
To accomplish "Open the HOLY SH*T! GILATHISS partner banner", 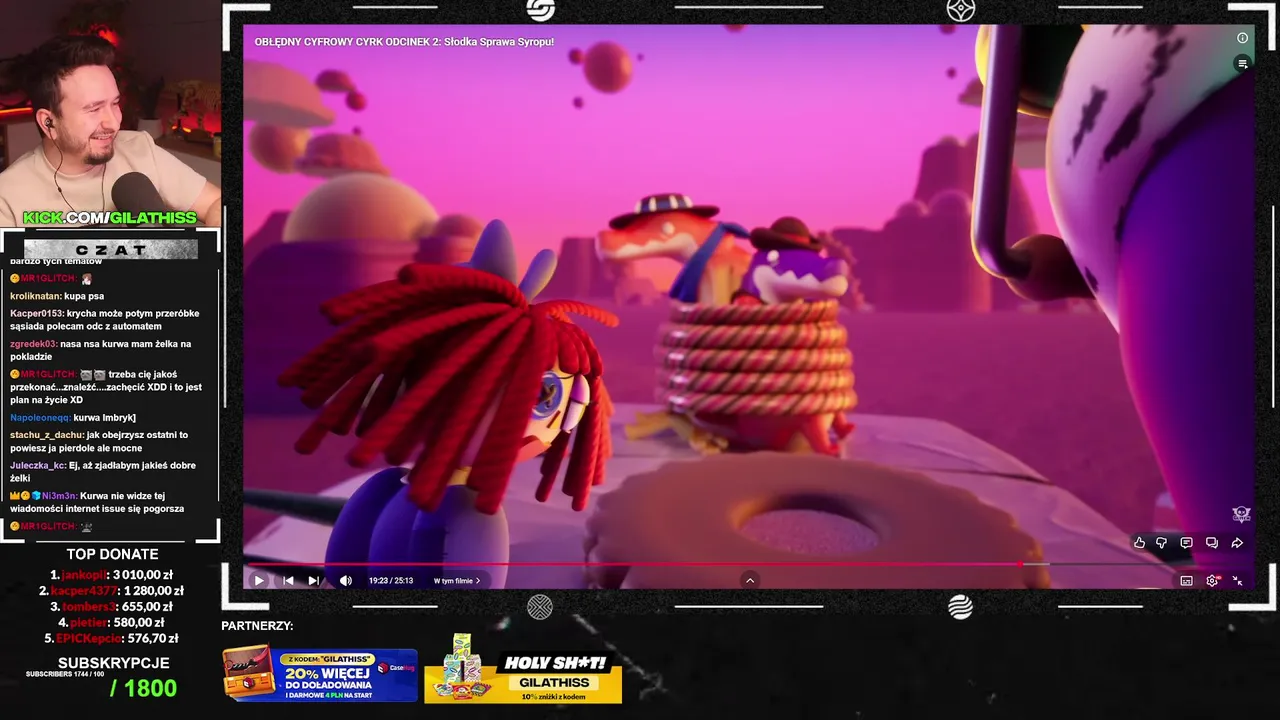I will pyautogui.click(x=523, y=670).
